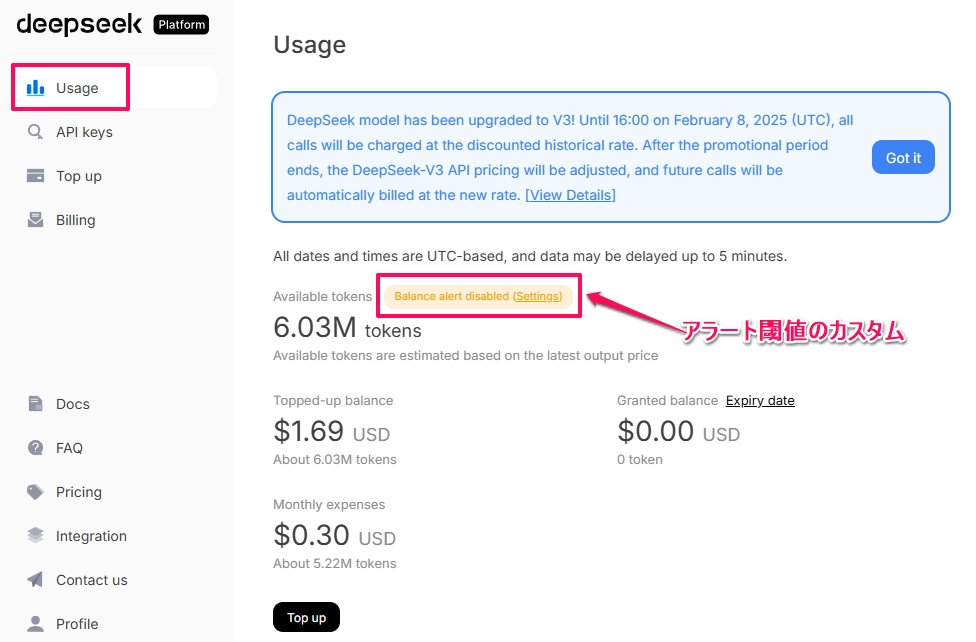The height and width of the screenshot is (642, 976).
Task: Click the UTC-based dates notice text
Action: pos(530,256)
